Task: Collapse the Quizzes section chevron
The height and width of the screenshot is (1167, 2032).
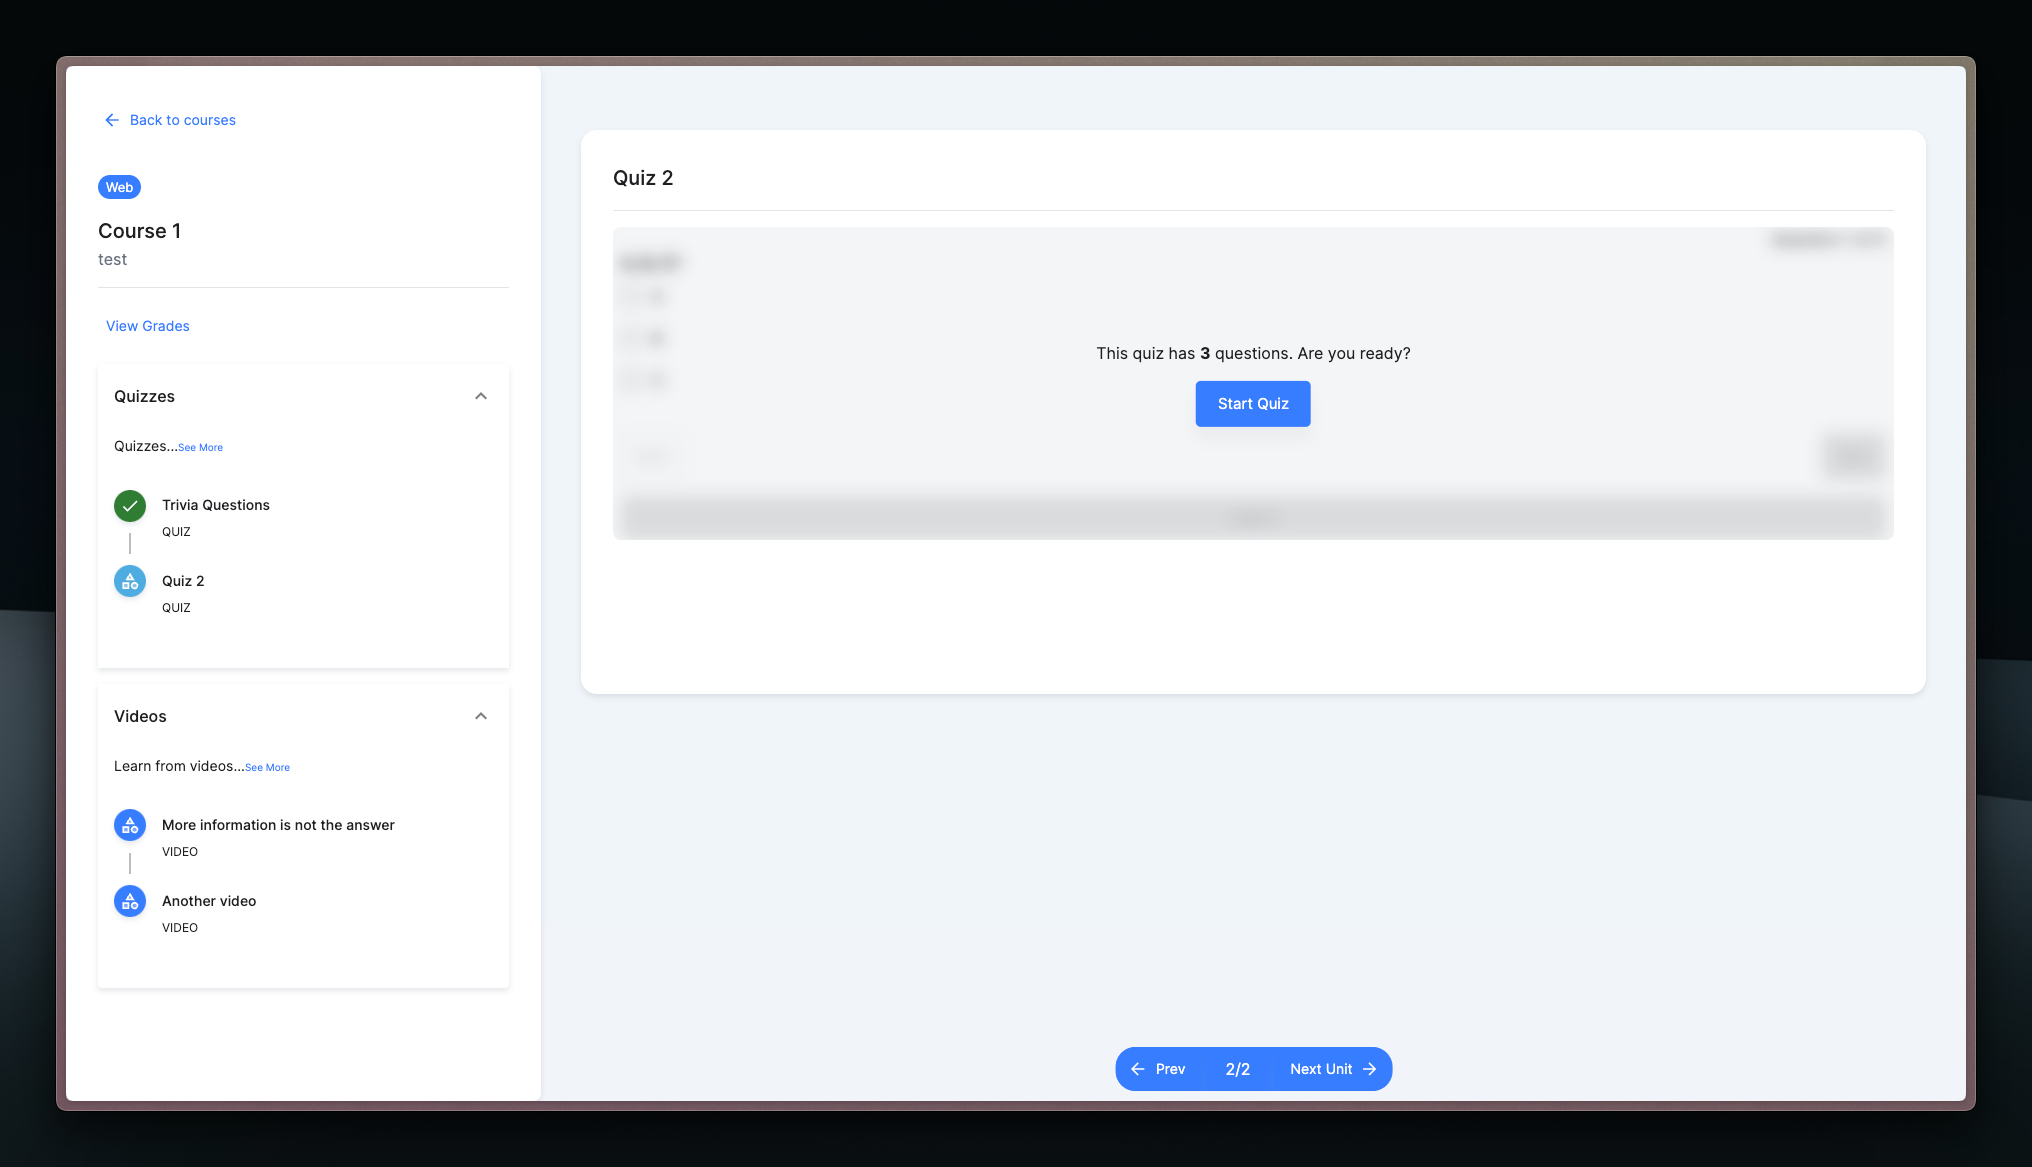Action: point(481,397)
